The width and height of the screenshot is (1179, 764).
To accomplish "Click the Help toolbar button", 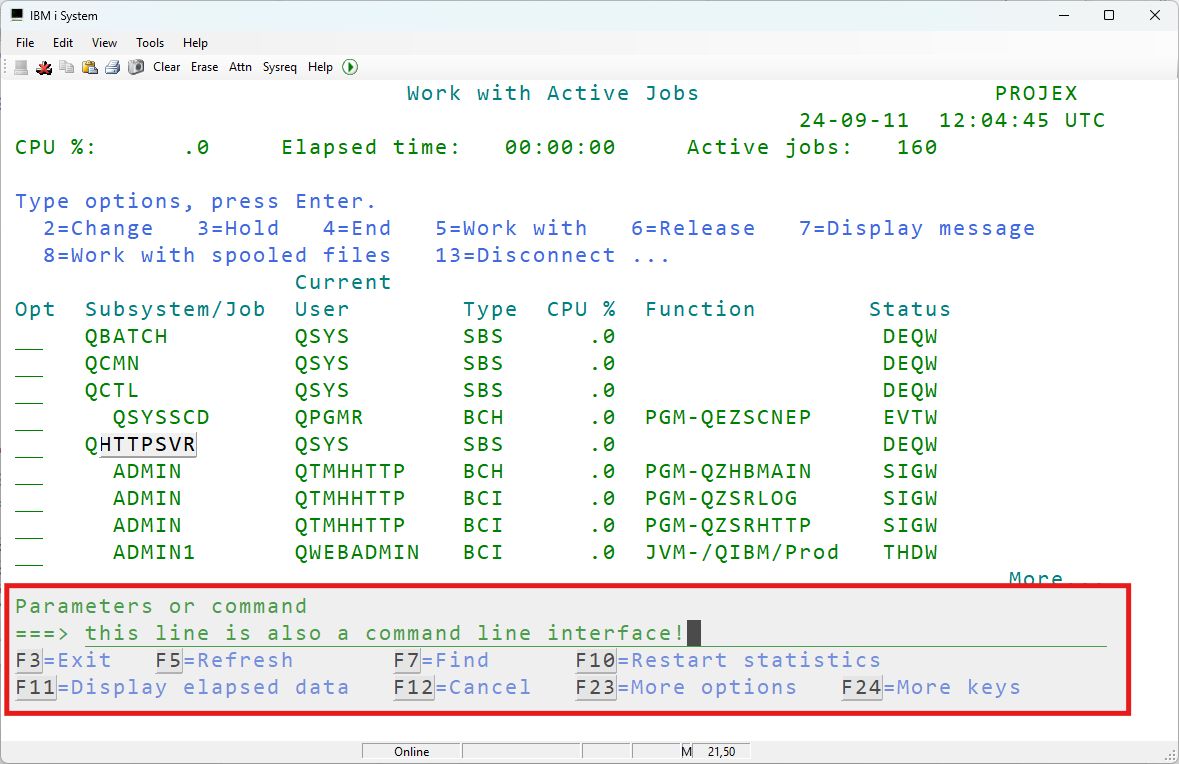I will tap(320, 67).
